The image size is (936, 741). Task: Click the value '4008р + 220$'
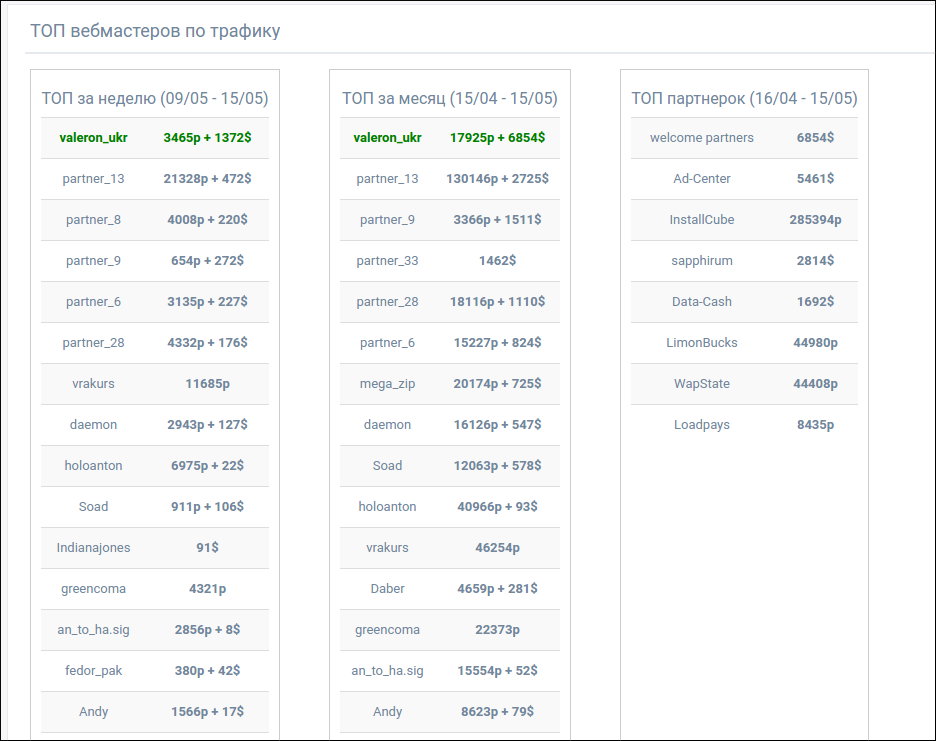pyautogui.click(x=207, y=220)
